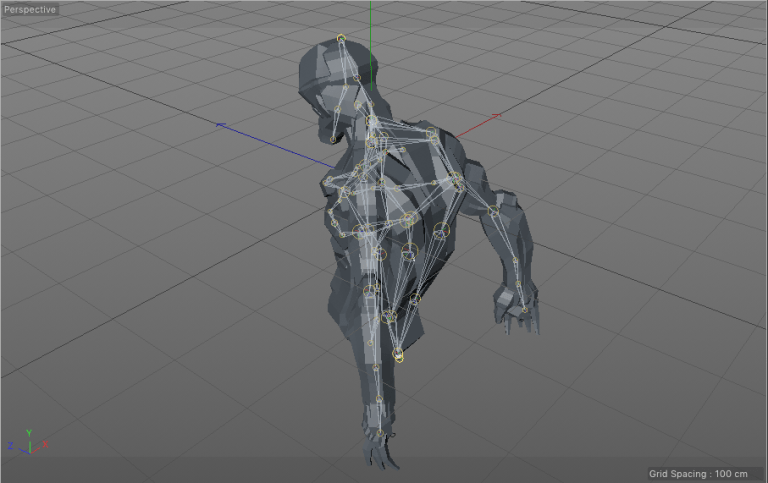
Task: Select the jaw joint below the face
Action: tap(333, 140)
